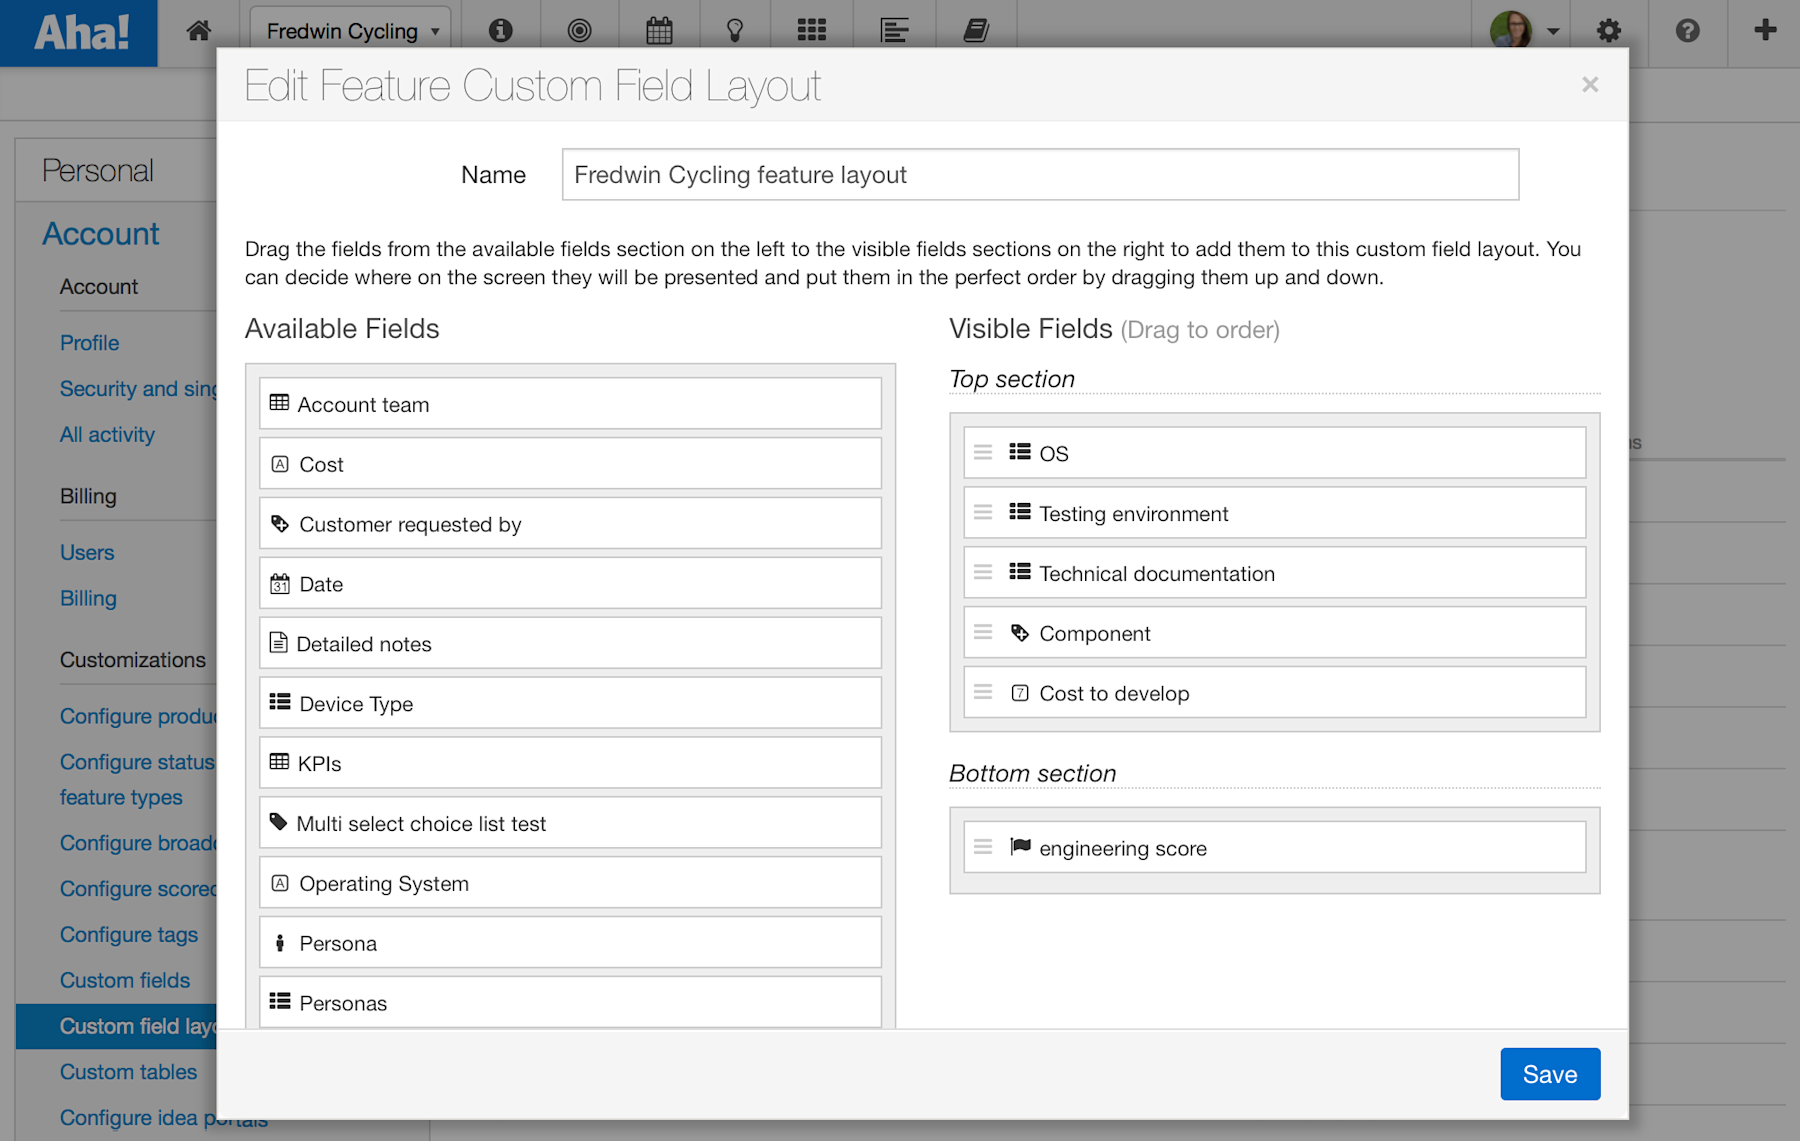The width and height of the screenshot is (1800, 1141).
Task: Save the custom field layout
Action: 1550,1073
